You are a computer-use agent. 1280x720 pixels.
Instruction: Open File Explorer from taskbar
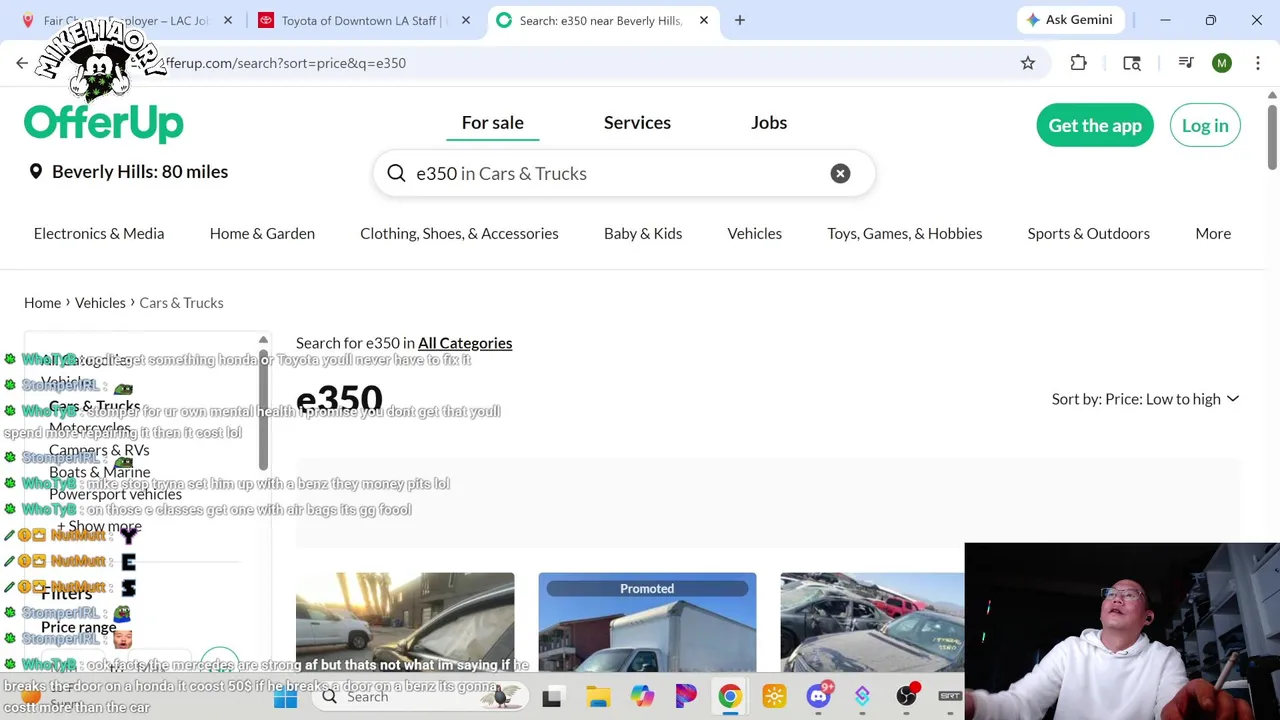(x=598, y=696)
